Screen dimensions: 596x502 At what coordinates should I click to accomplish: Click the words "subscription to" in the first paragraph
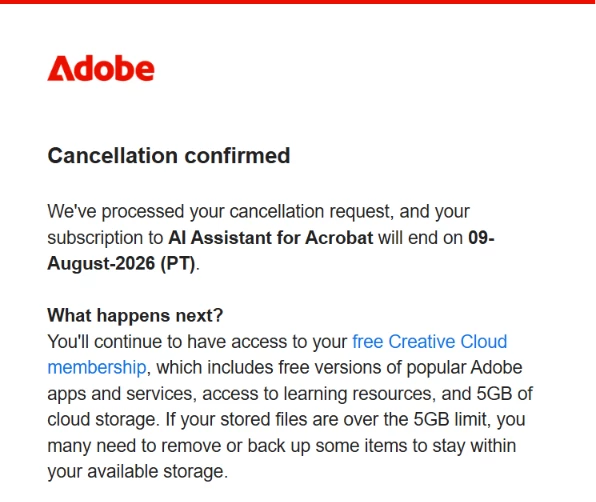[105, 238]
